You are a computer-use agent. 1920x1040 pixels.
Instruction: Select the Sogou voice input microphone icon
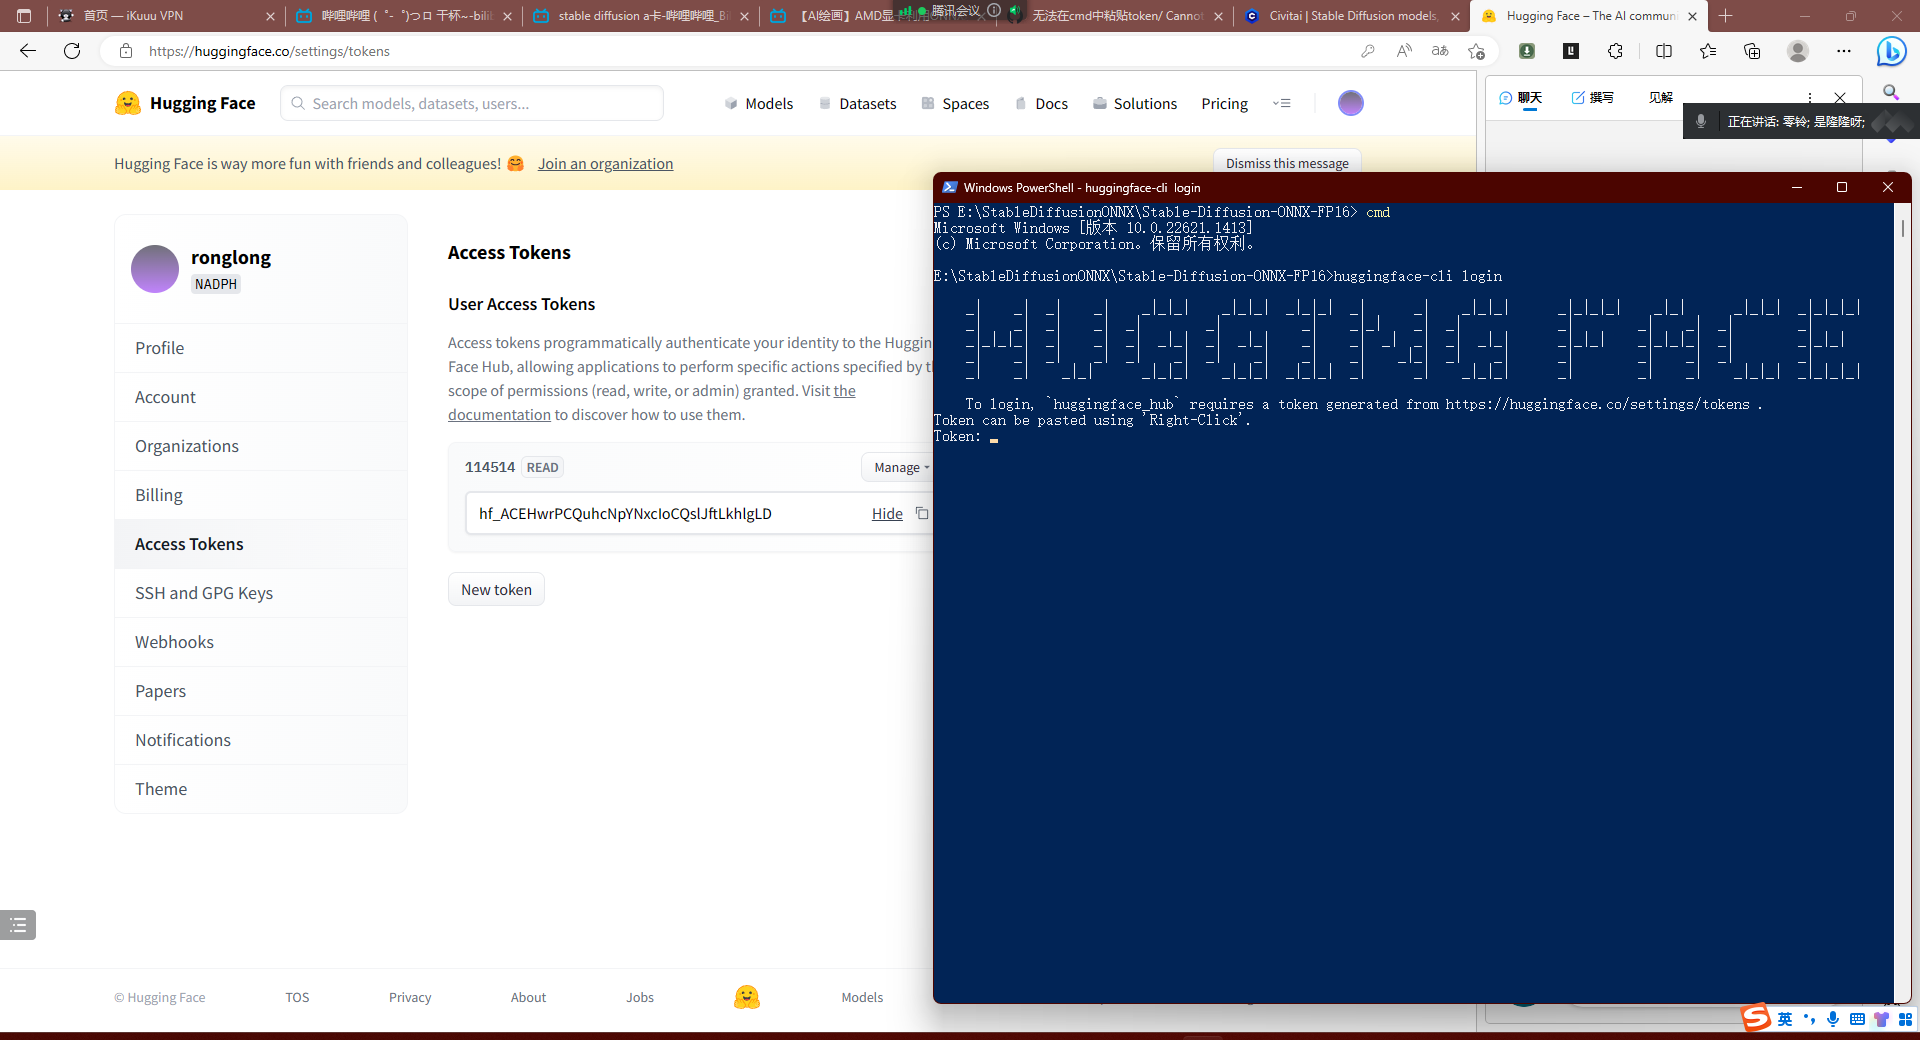(x=1832, y=1019)
